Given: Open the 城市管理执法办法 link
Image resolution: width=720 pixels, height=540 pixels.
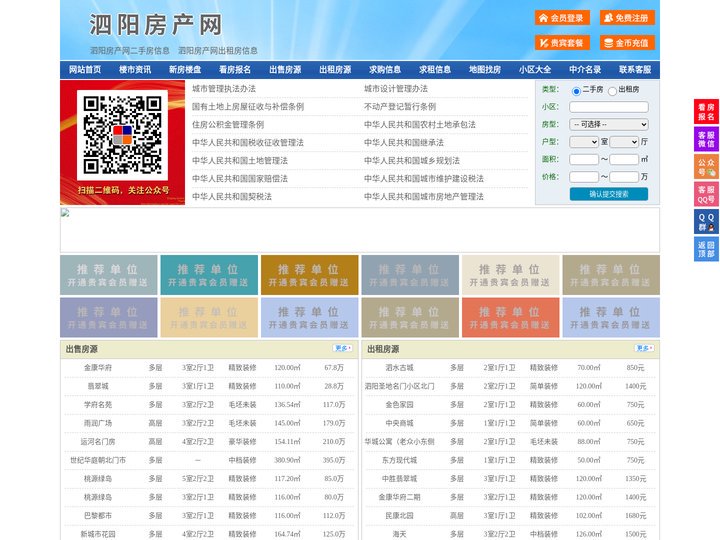Looking at the screenshot, I should click(x=224, y=89).
